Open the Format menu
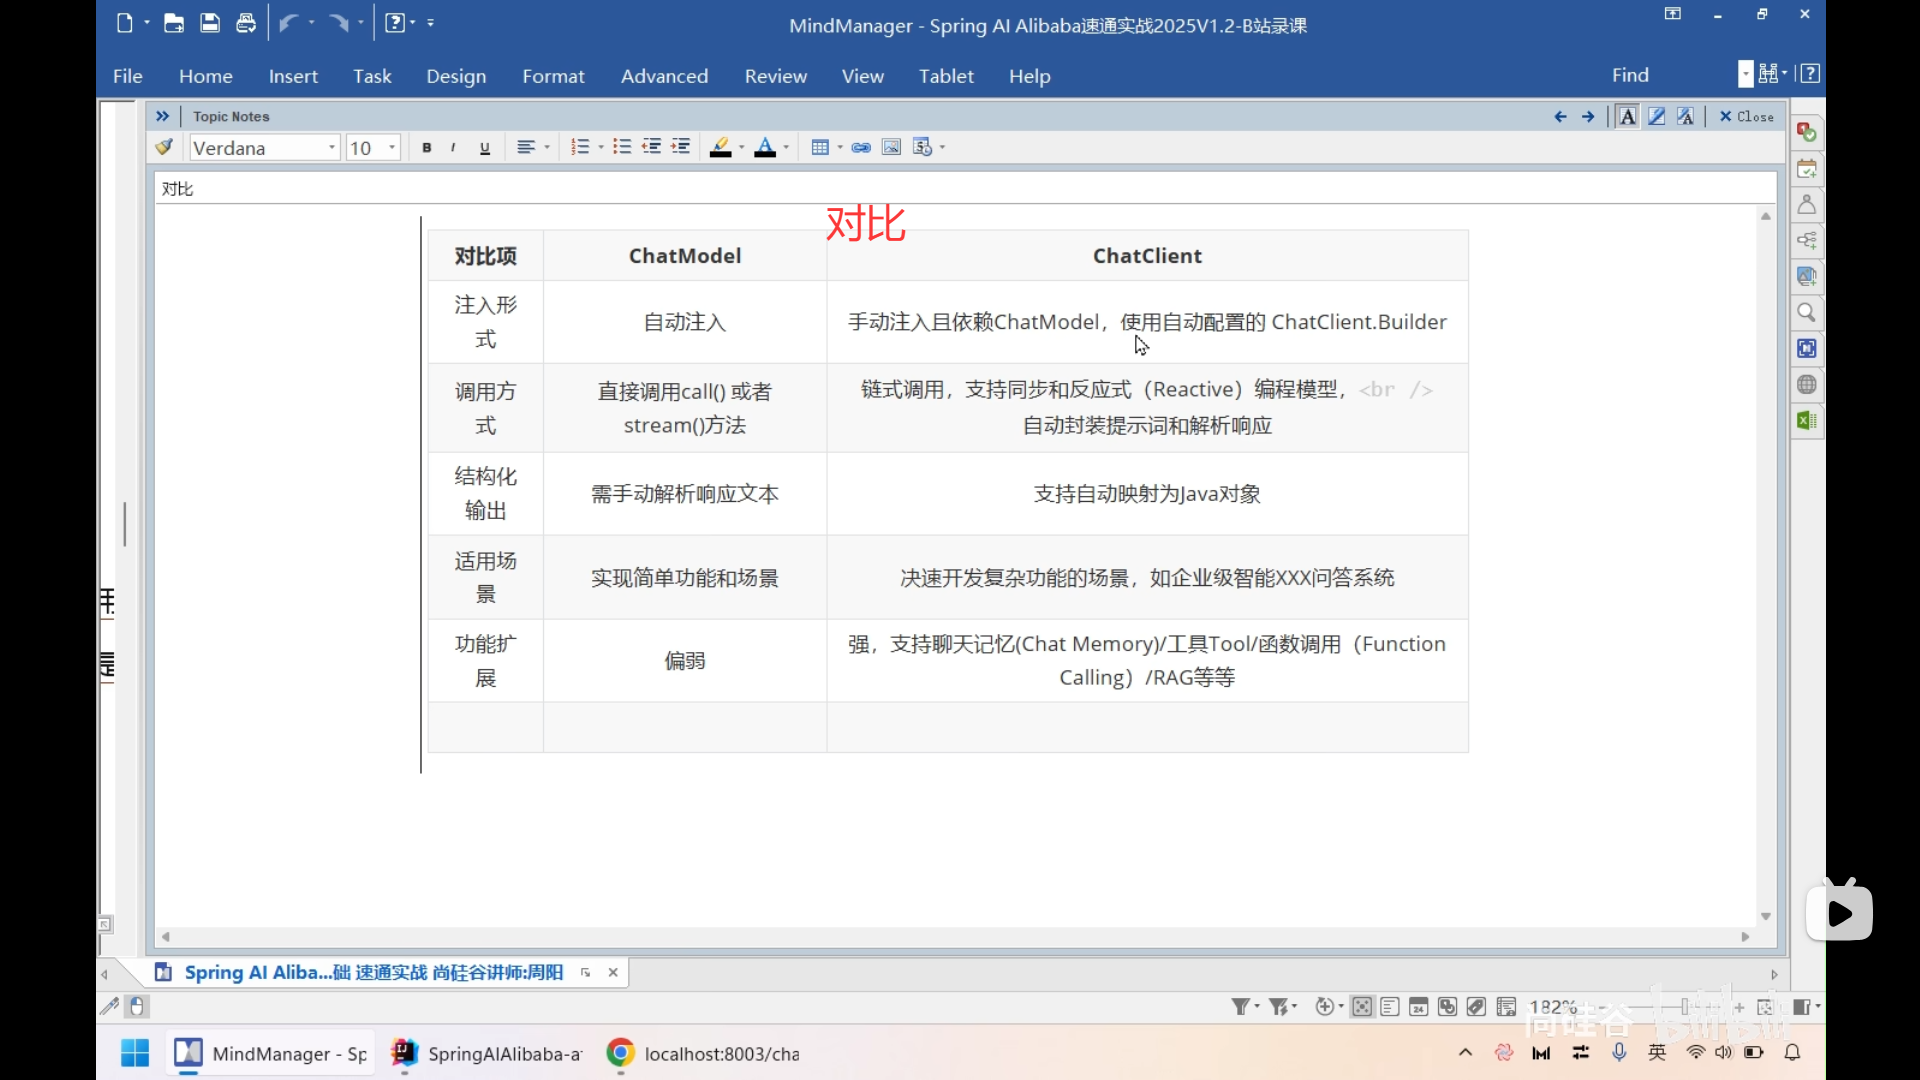 pos(554,76)
